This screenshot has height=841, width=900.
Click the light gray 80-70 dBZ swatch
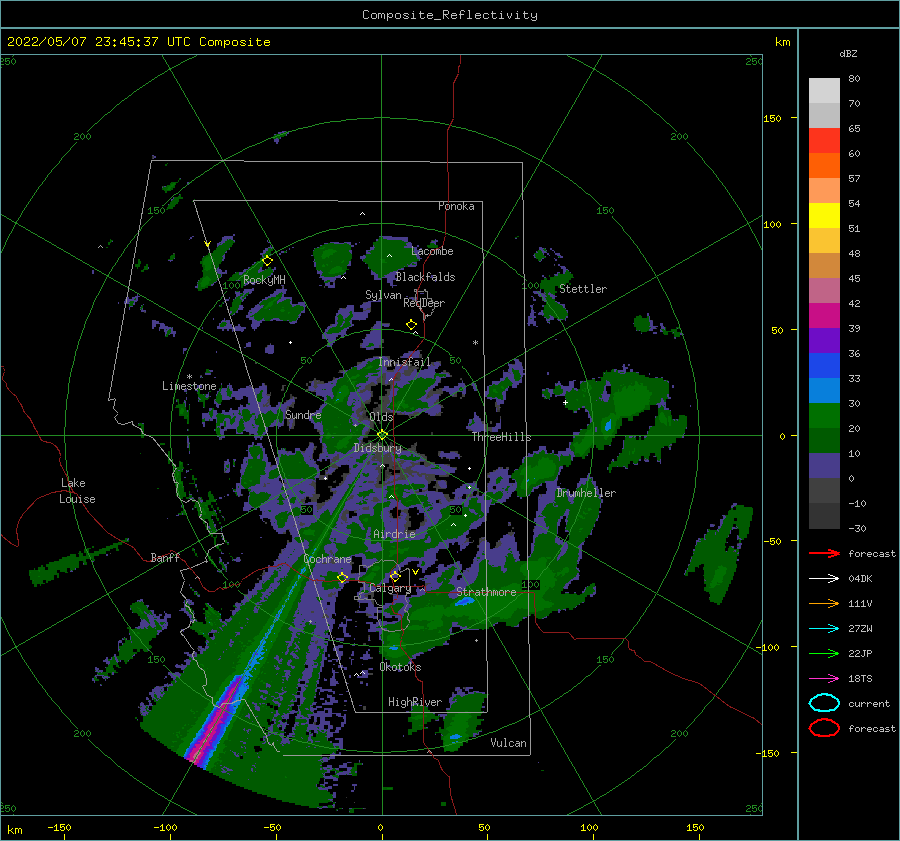pyautogui.click(x=824, y=91)
